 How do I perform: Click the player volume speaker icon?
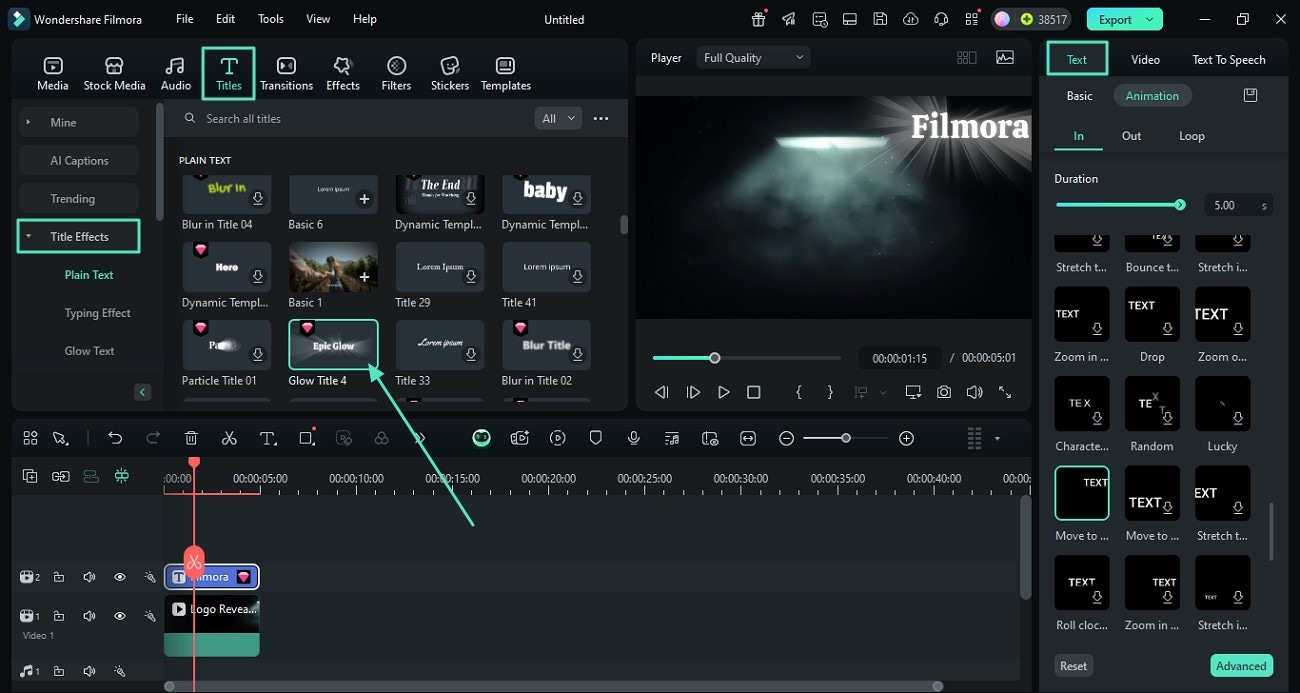point(974,392)
